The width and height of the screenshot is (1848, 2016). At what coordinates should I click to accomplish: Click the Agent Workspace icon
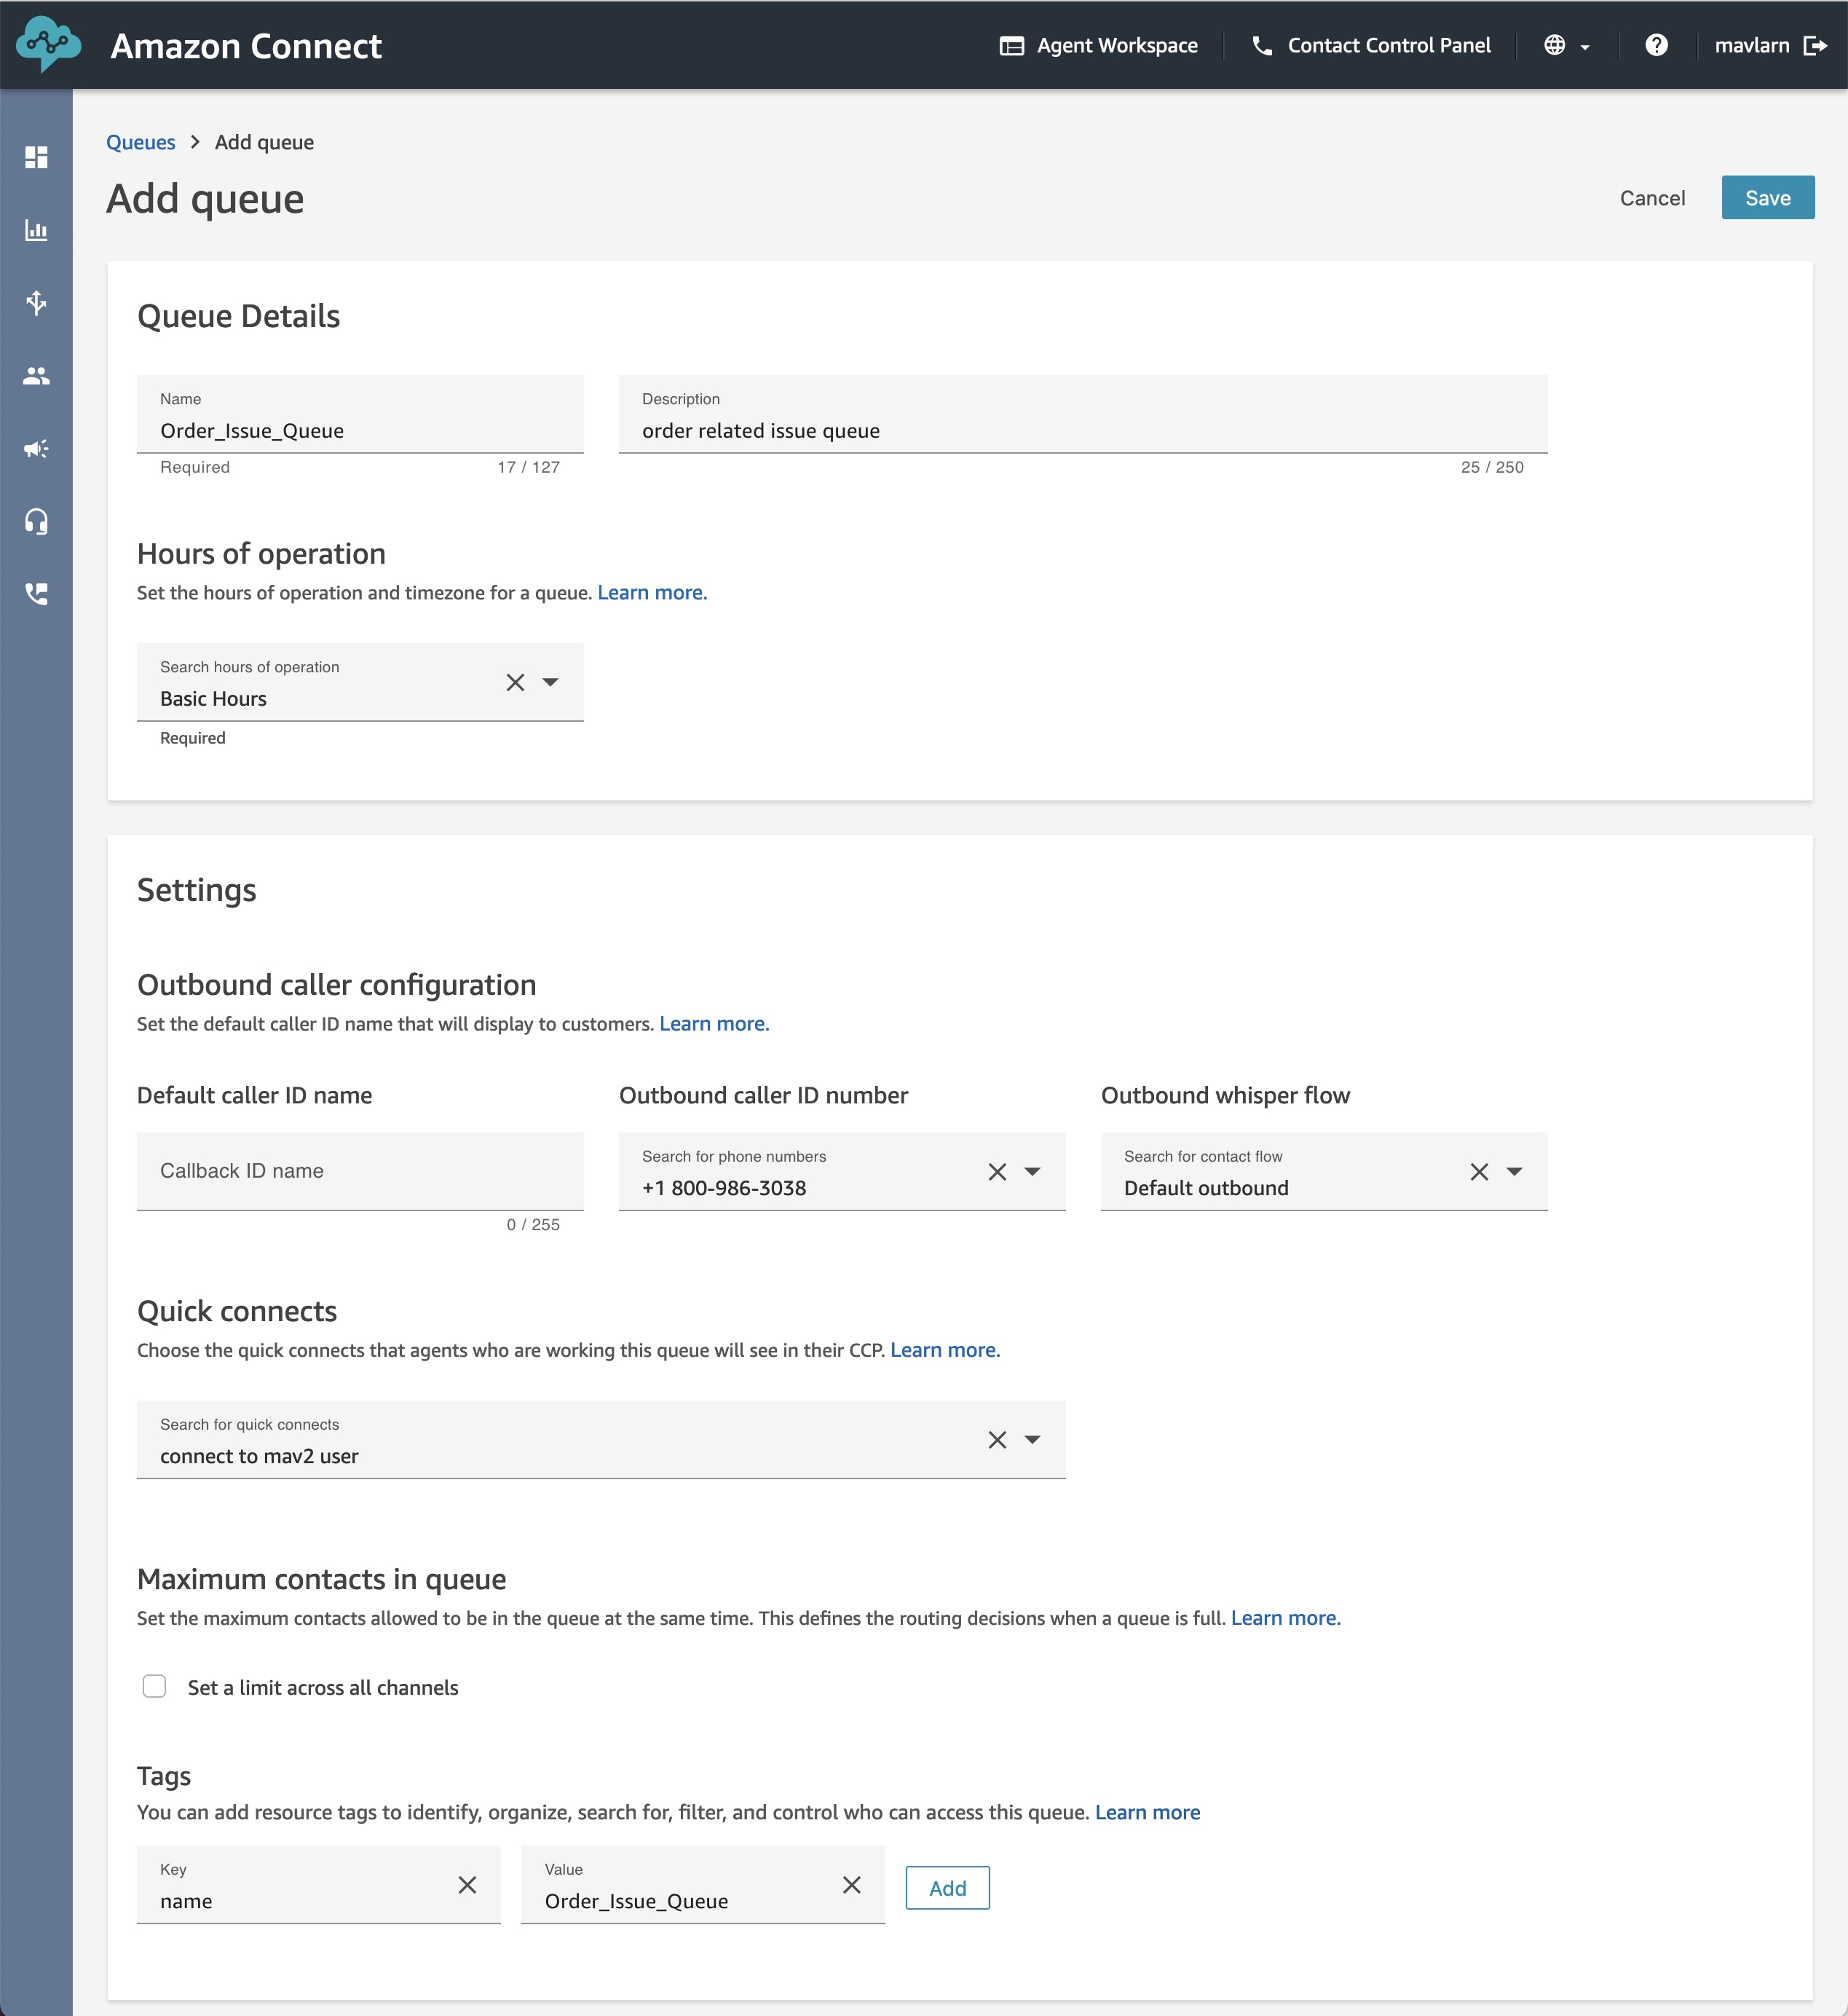(x=1012, y=46)
